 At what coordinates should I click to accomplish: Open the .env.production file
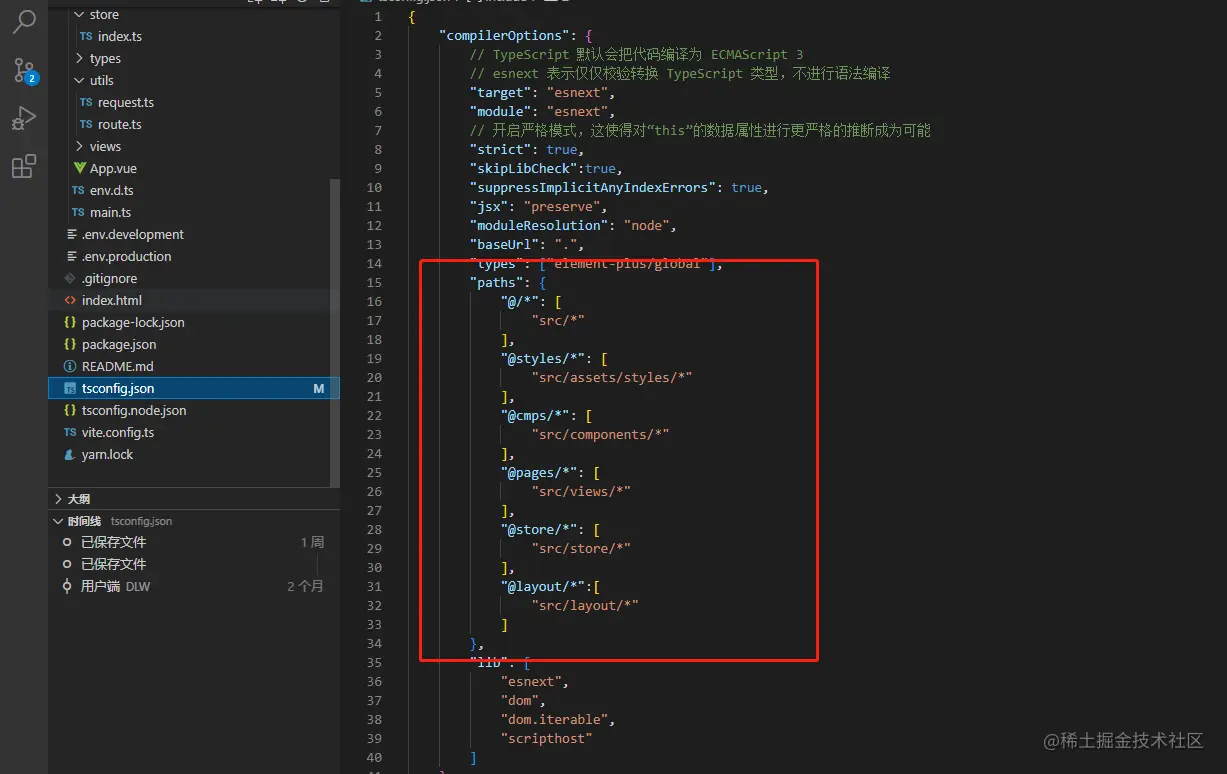[127, 256]
